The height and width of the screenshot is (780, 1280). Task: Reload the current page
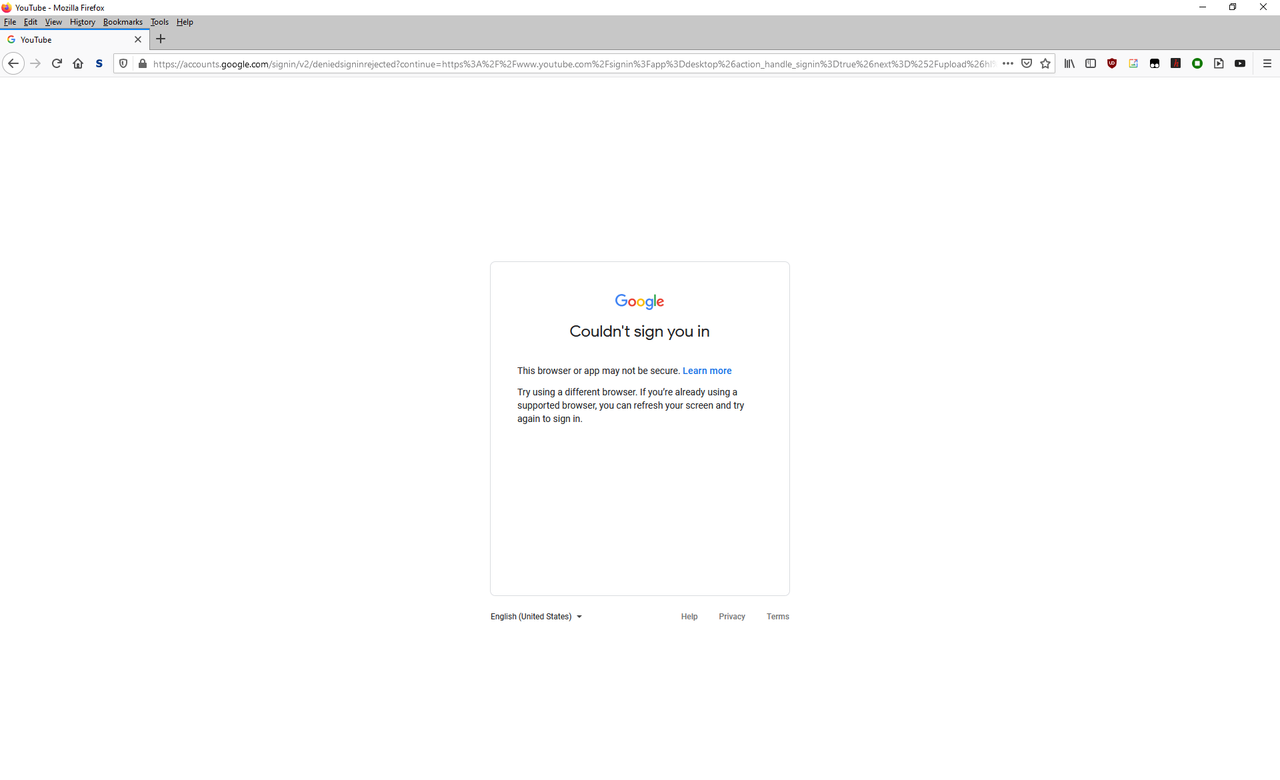tap(57, 63)
